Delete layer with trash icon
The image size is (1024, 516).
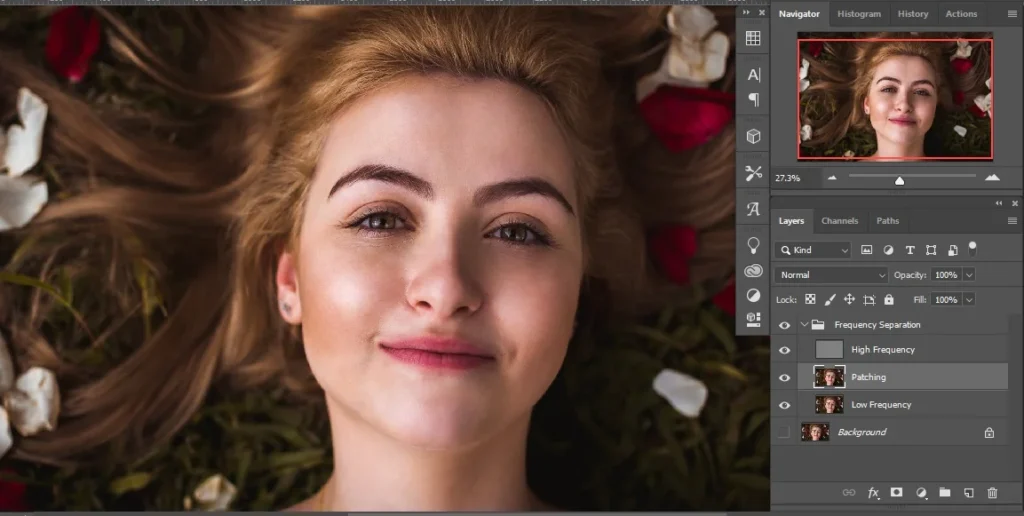(x=992, y=493)
